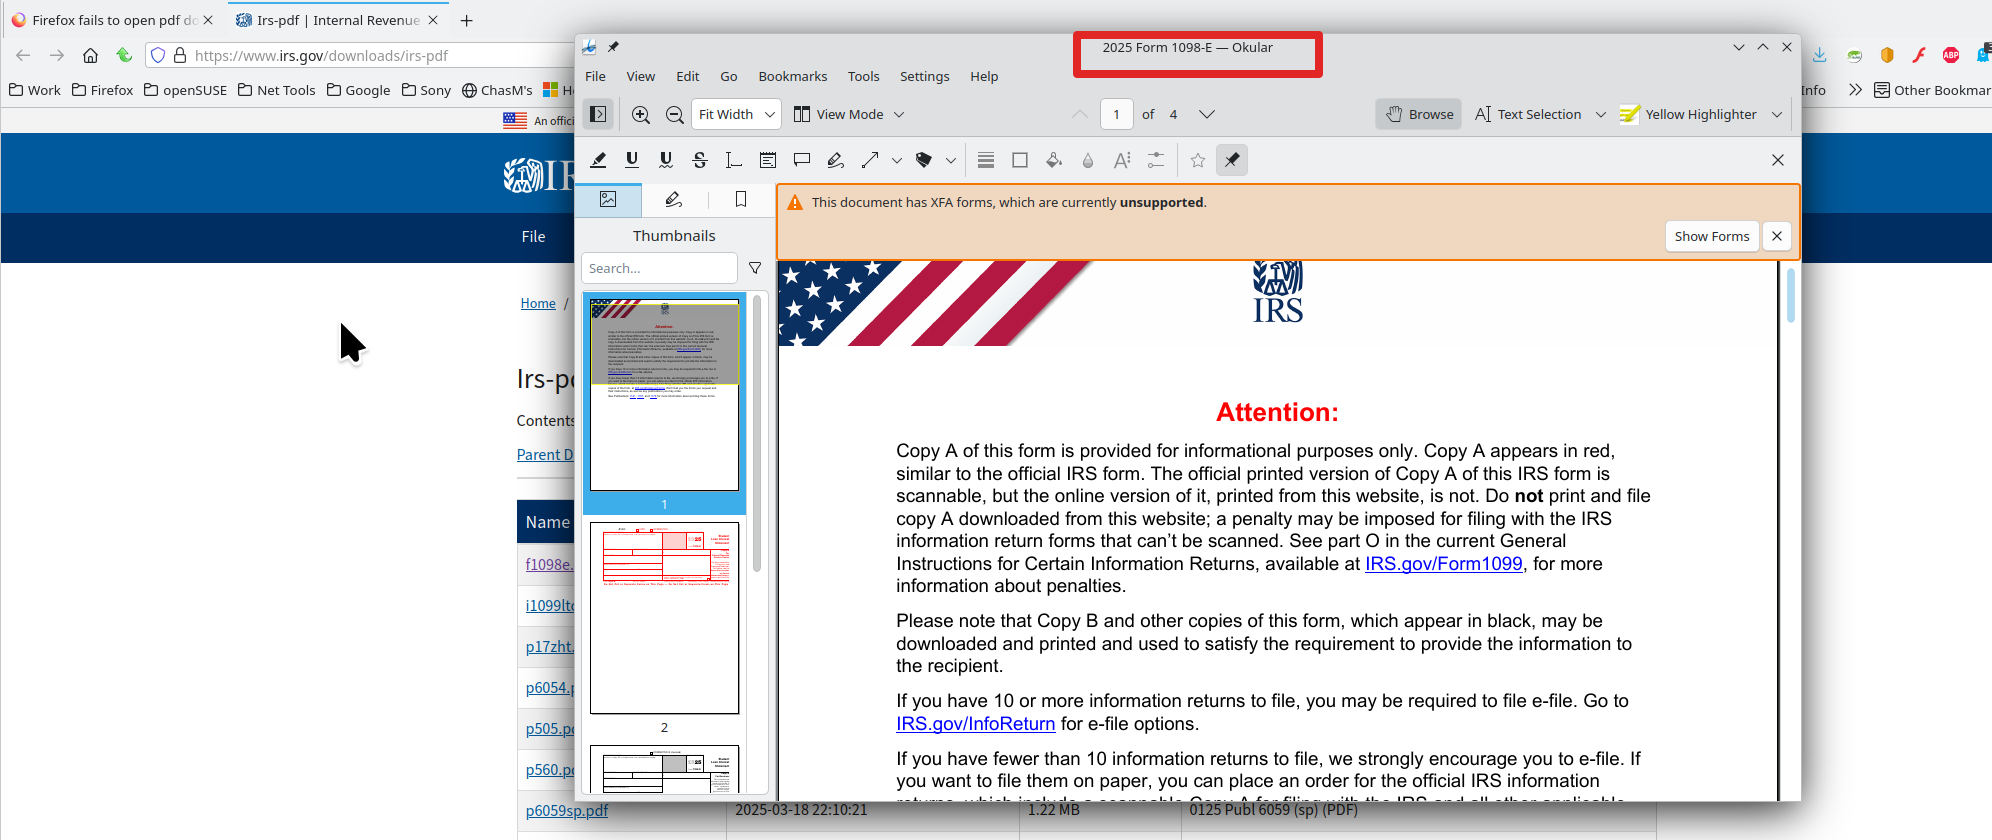Toggle the Okular sidebar panel button

598,114
